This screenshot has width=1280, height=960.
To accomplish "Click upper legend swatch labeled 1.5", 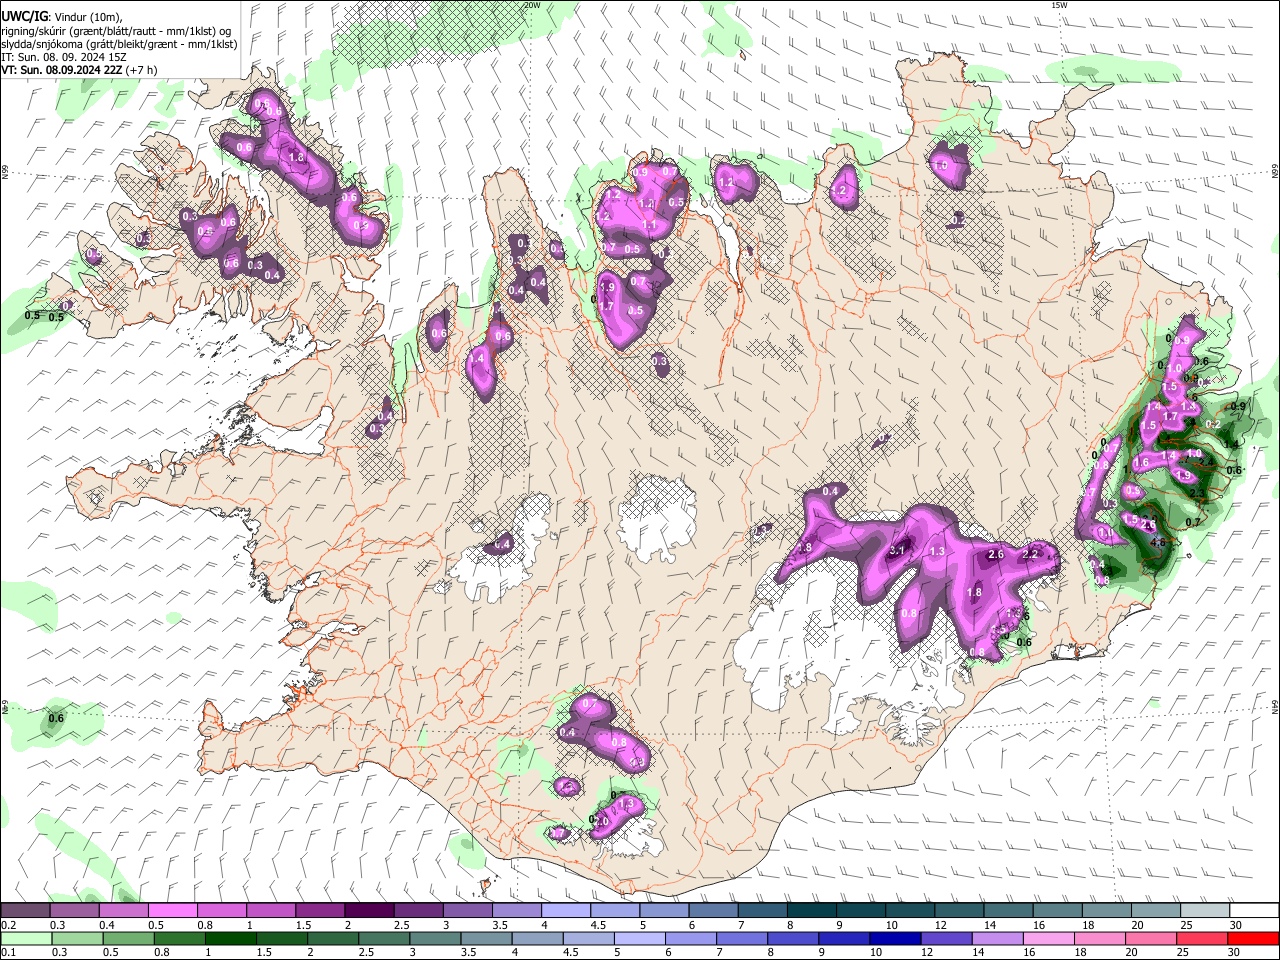I will coord(319,911).
